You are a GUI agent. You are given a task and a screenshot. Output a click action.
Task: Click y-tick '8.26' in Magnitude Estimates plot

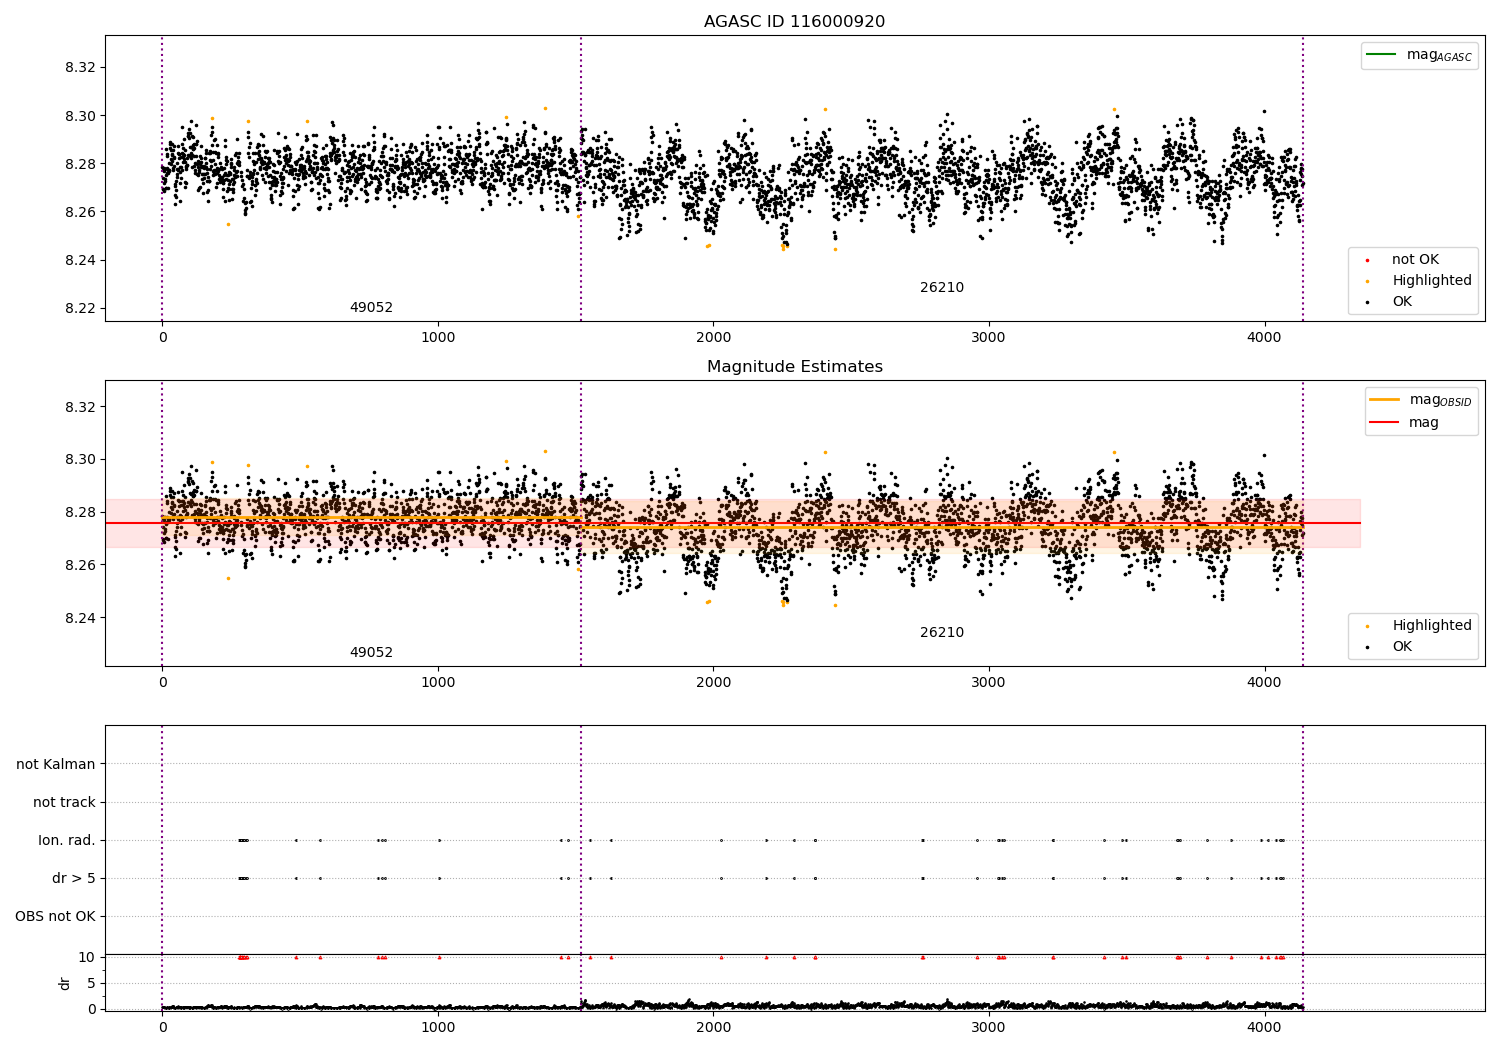(x=80, y=566)
